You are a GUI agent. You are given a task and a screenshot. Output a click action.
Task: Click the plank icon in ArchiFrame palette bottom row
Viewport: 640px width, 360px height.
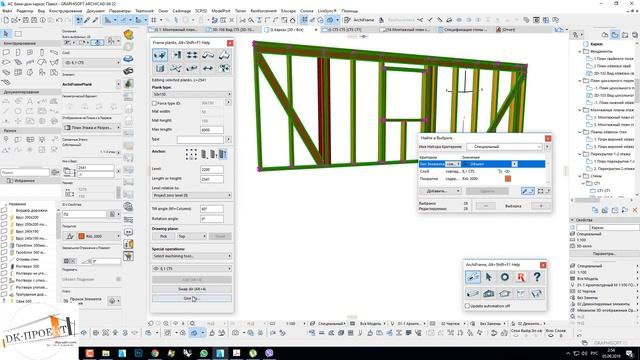[473, 293]
